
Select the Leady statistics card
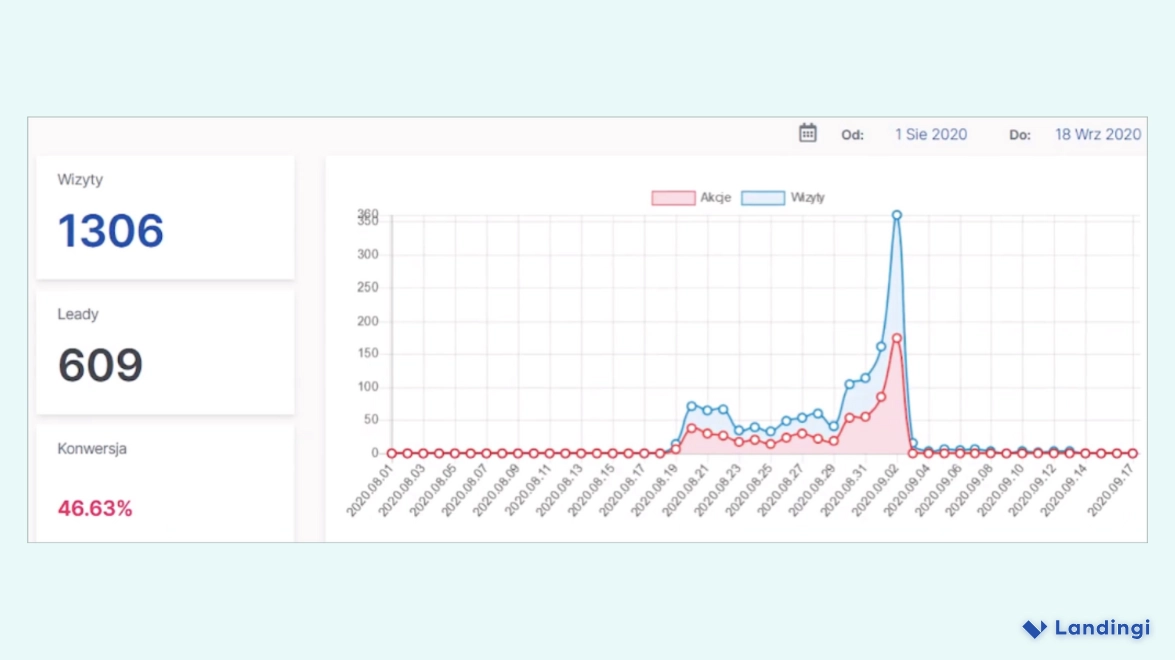165,350
